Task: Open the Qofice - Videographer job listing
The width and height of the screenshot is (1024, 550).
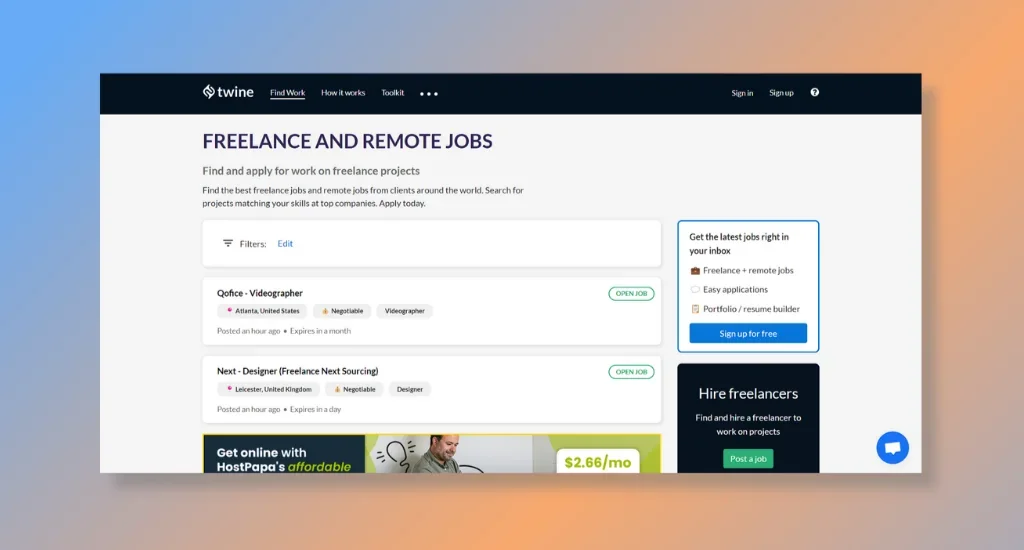Action: point(260,293)
